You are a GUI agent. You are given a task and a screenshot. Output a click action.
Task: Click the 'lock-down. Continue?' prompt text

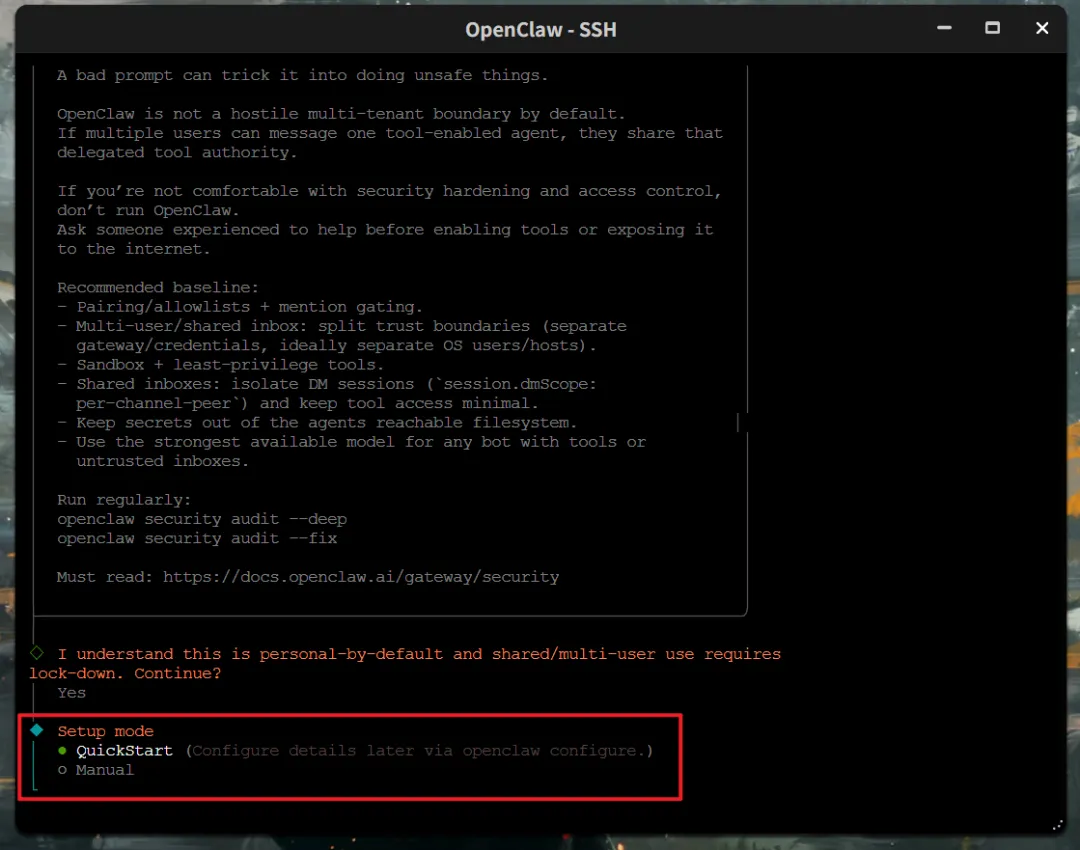[x=125, y=674]
